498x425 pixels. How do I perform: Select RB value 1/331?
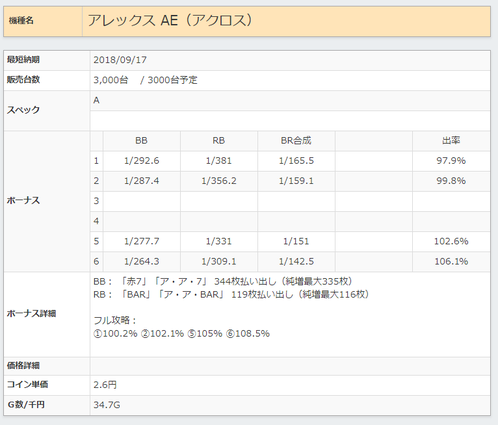[219, 241]
